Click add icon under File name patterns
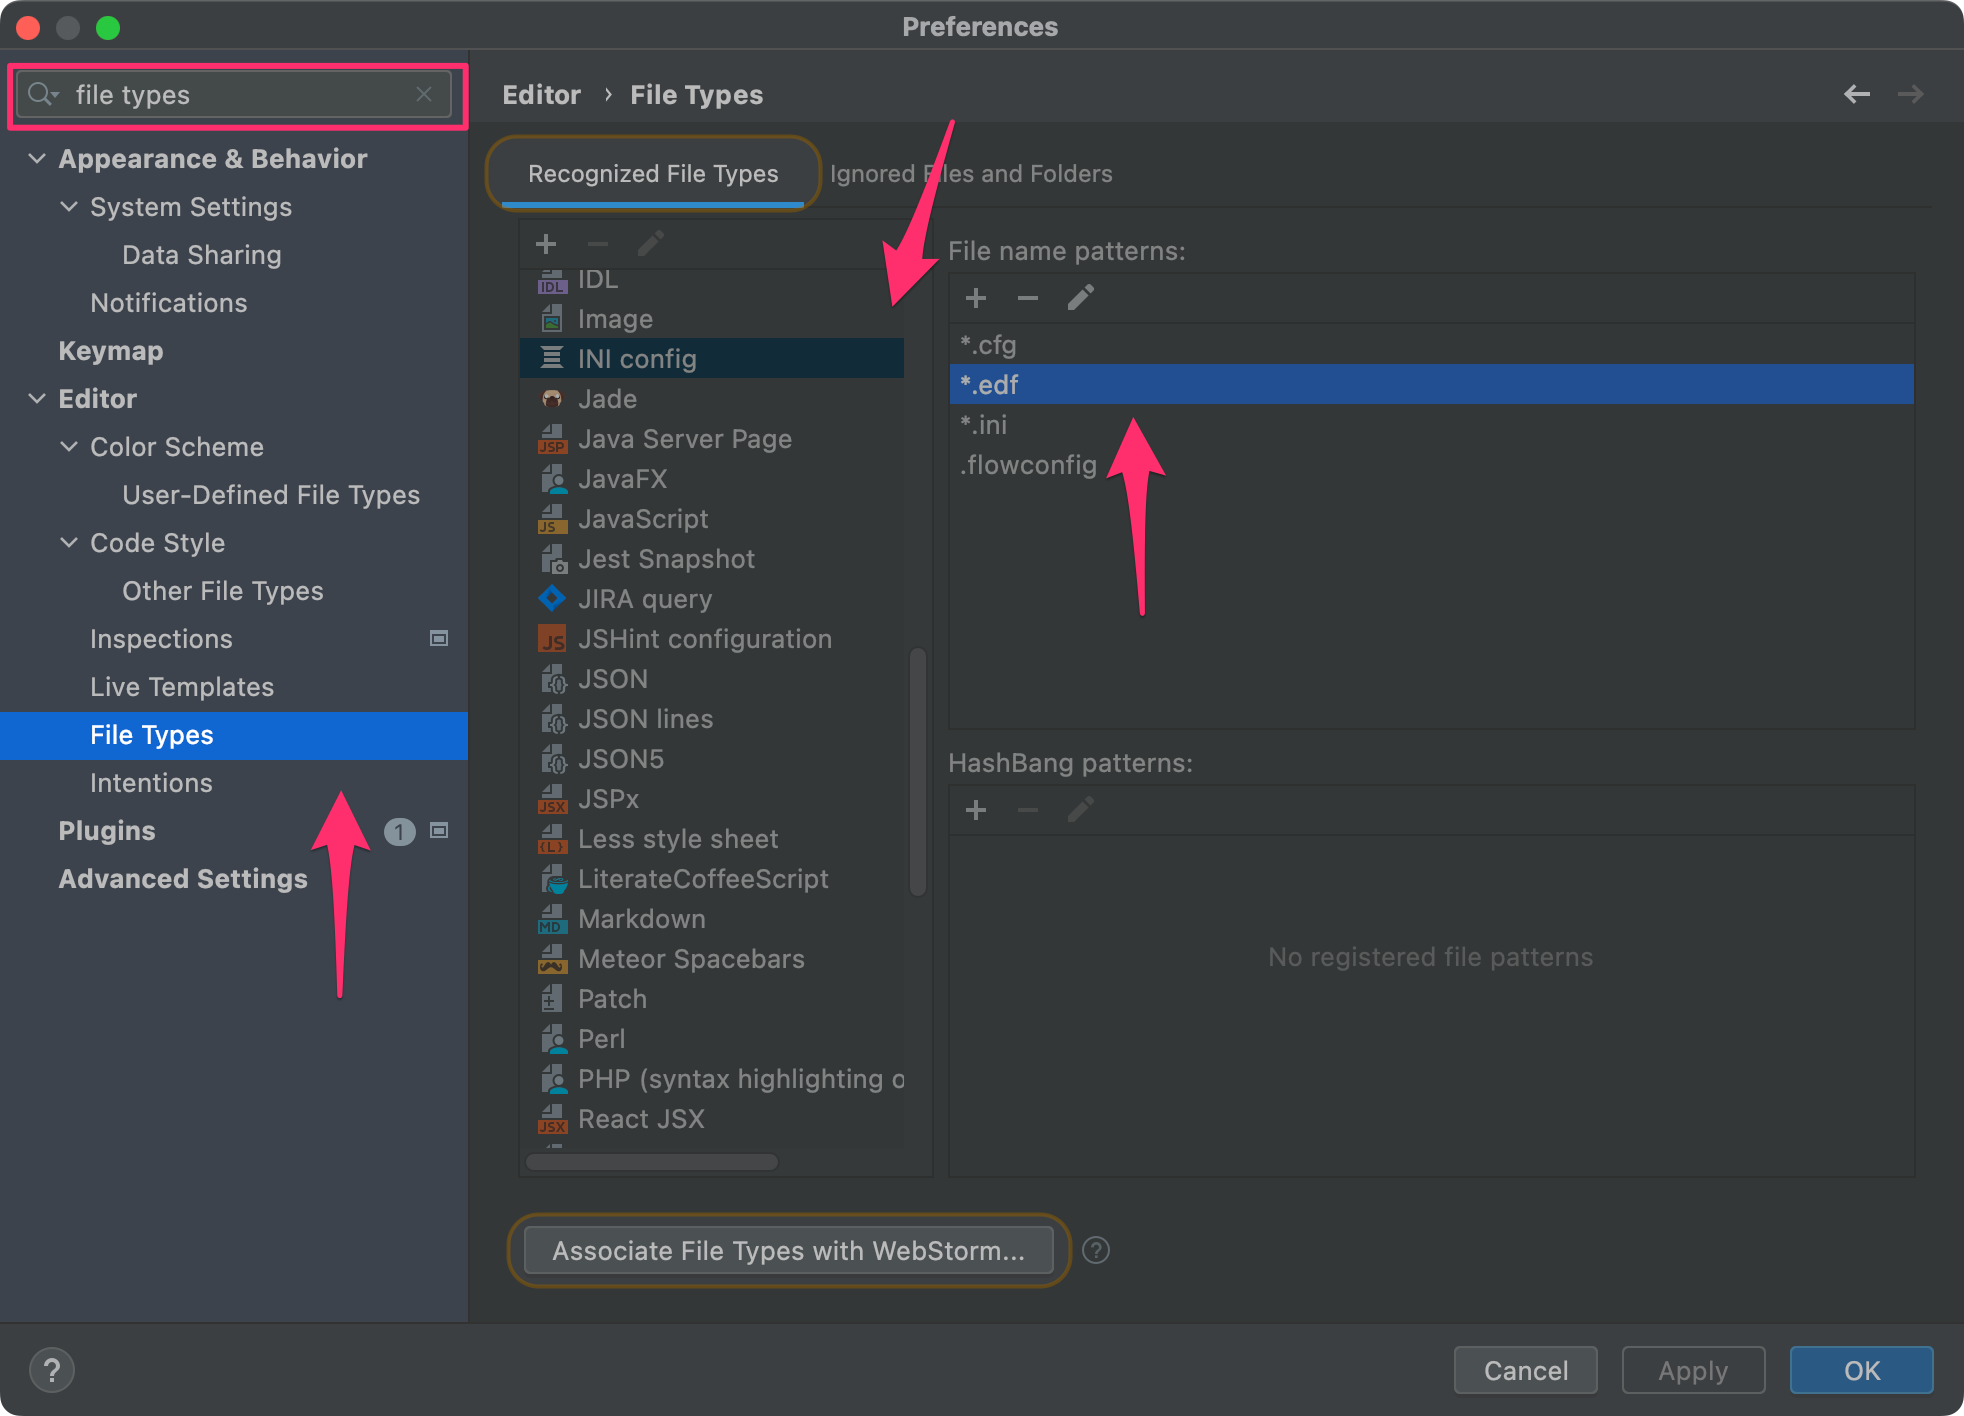Viewport: 1964px width, 1416px height. click(976, 298)
